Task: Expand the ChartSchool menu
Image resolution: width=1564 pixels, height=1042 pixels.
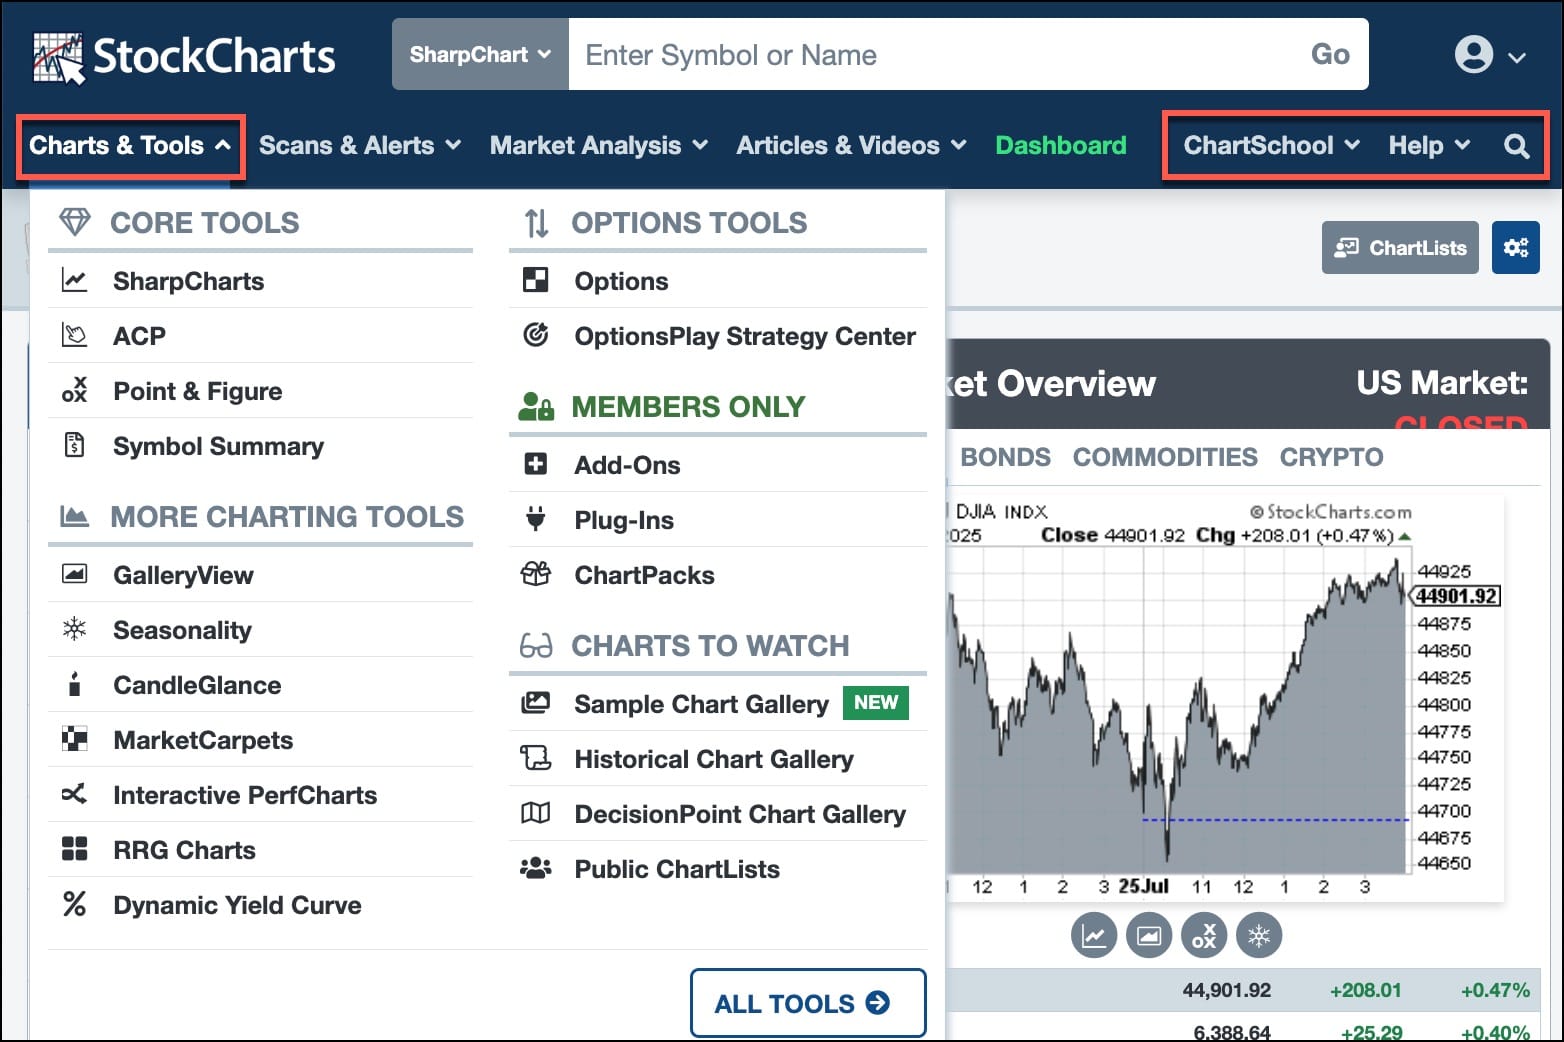Action: pyautogui.click(x=1270, y=146)
